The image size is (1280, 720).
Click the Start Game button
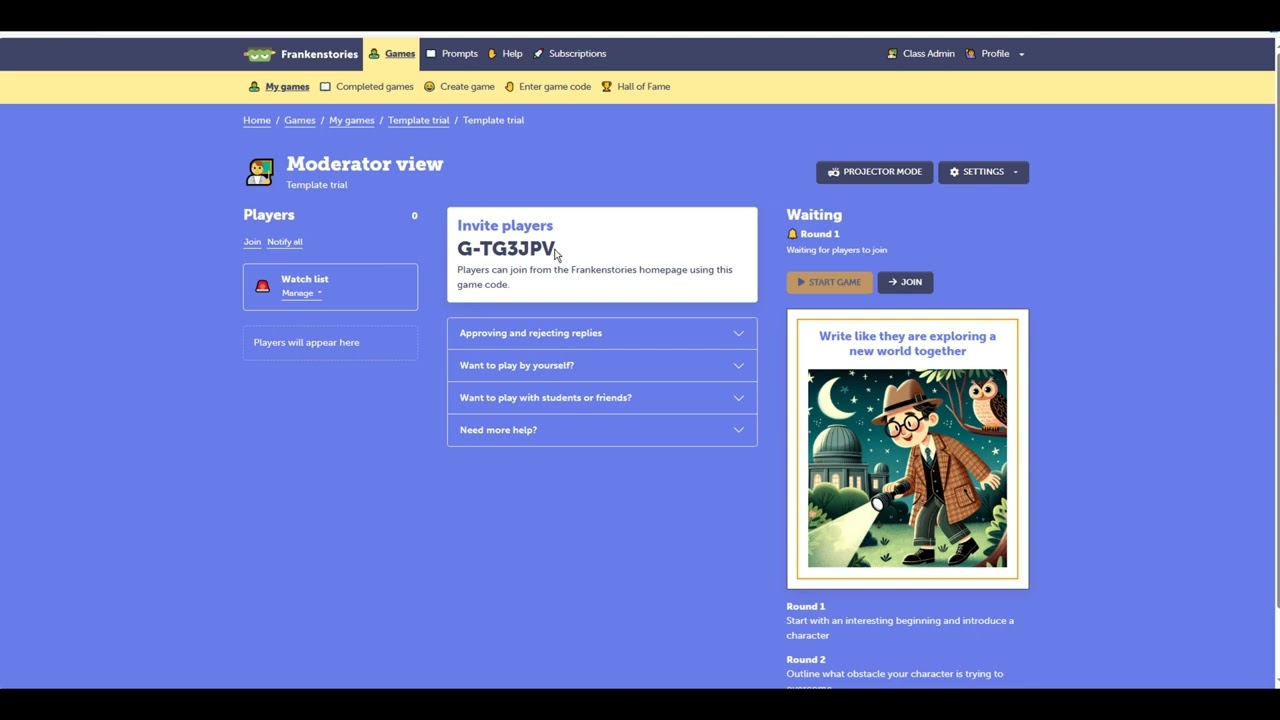pos(829,282)
